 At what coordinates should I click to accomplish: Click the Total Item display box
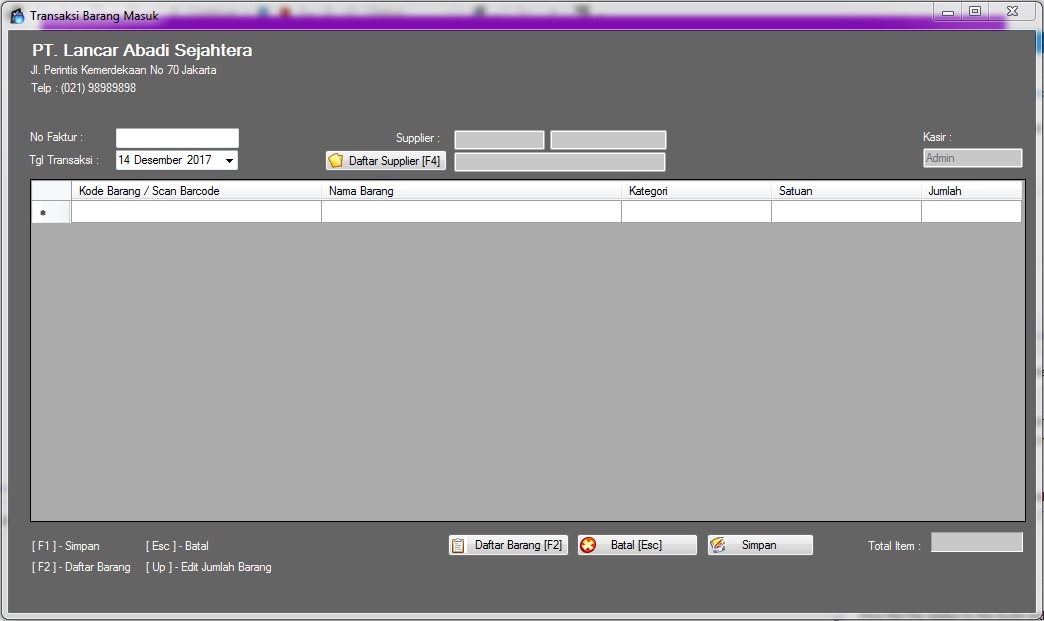click(975, 542)
